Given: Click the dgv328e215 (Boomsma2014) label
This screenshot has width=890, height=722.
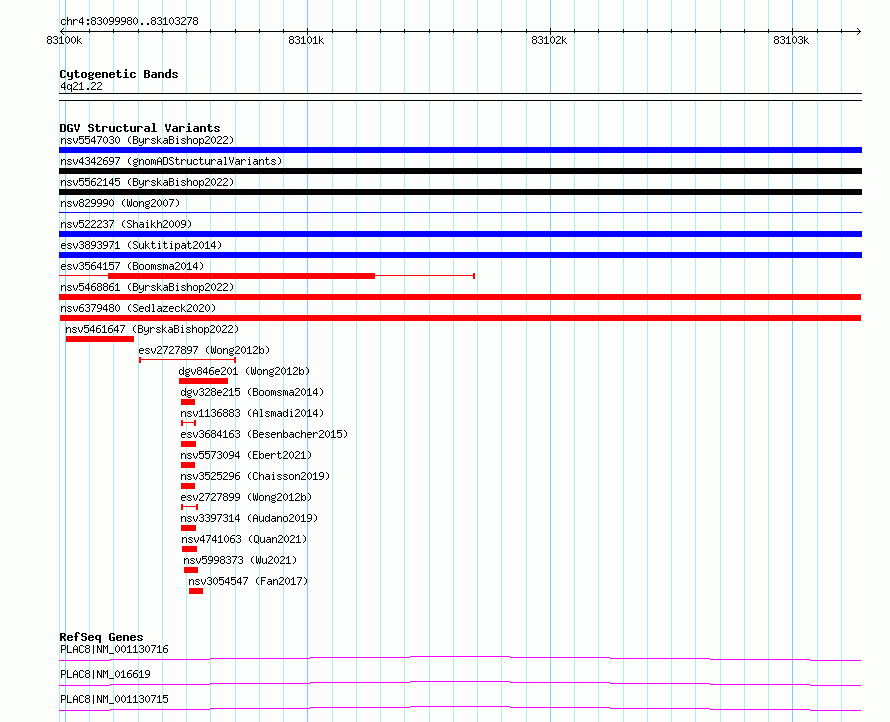Looking at the screenshot, I should point(252,392).
